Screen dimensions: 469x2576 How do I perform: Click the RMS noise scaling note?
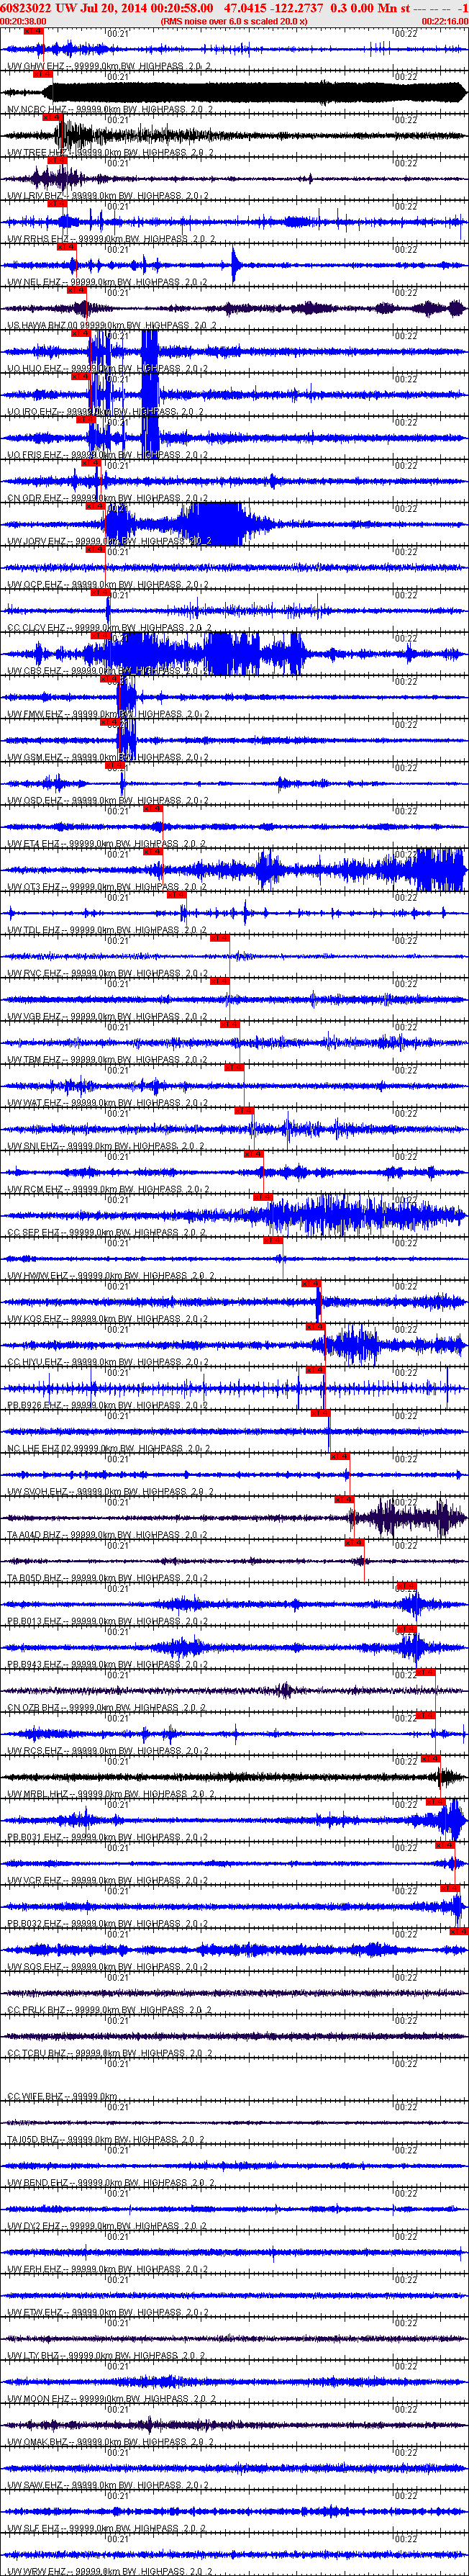click(234, 21)
